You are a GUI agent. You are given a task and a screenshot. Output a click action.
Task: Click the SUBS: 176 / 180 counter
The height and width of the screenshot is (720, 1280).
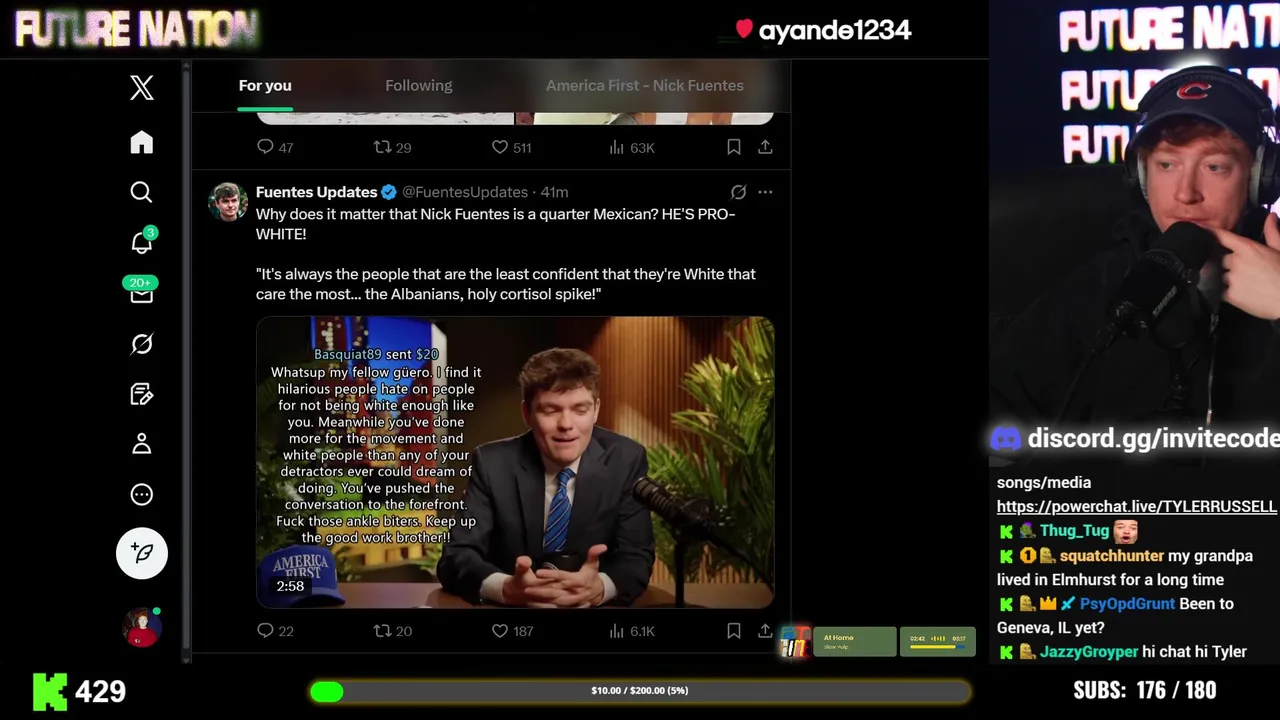coord(1145,690)
